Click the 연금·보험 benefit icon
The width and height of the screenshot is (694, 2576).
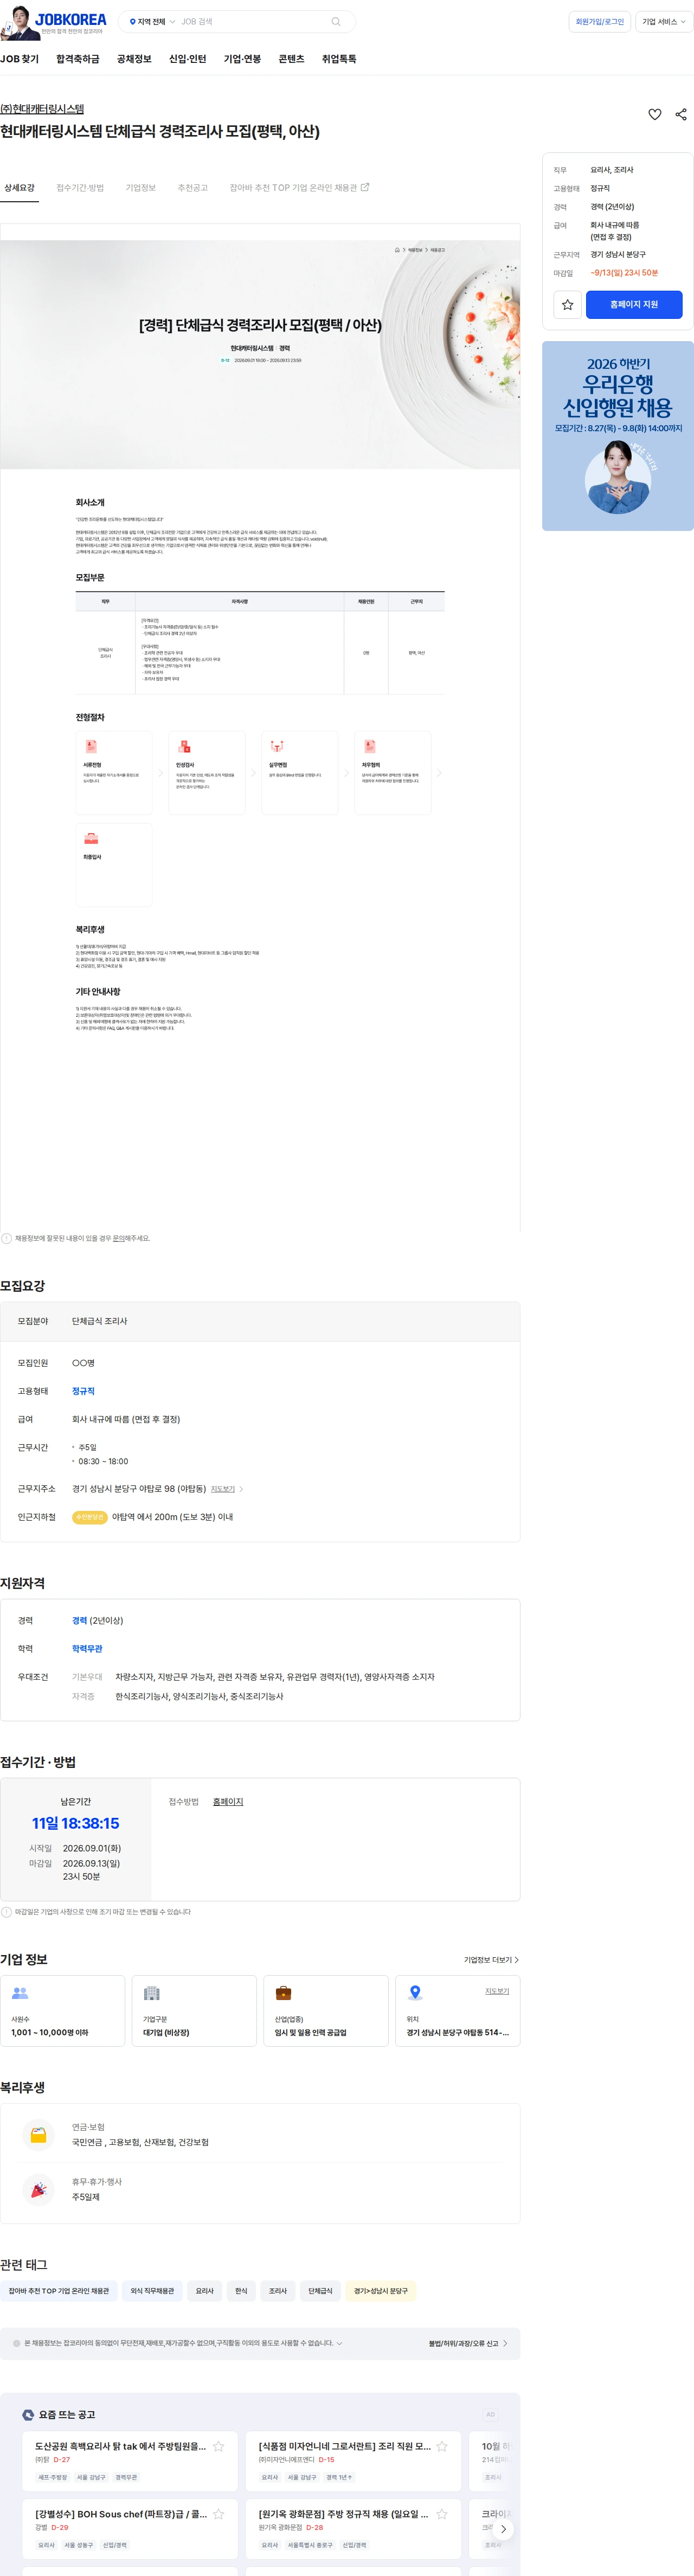(x=38, y=2134)
